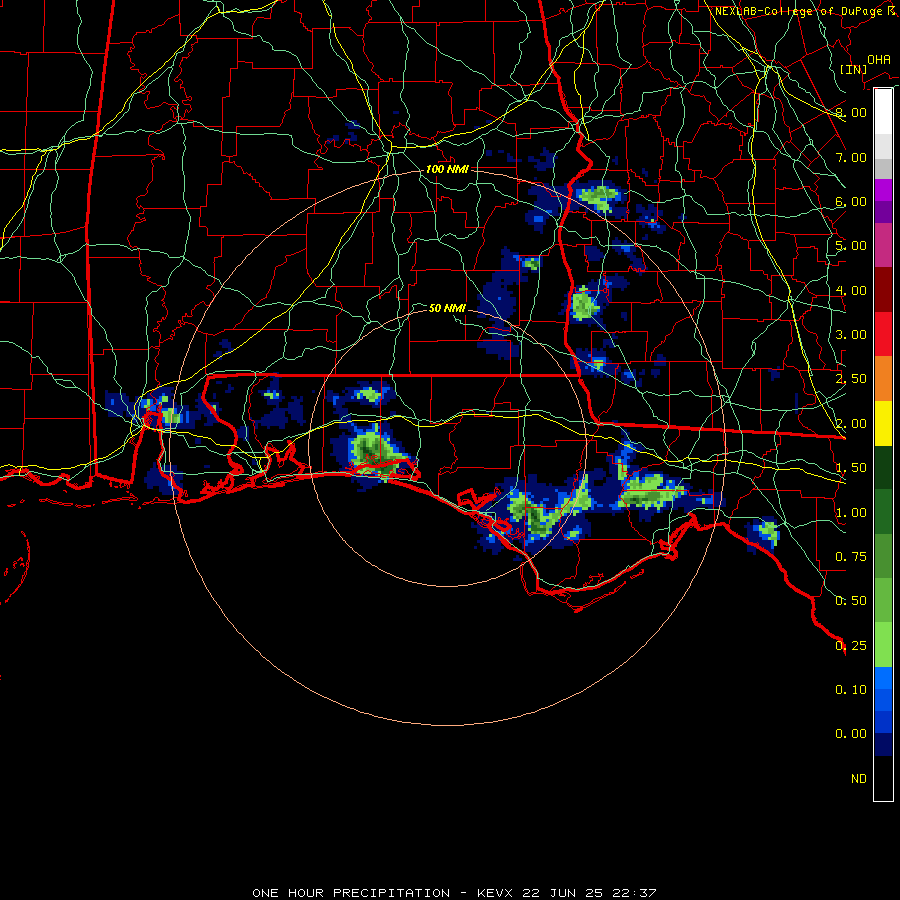This screenshot has width=900, height=900.
Task: Select the 7.00 legend value
Action: (x=851, y=157)
